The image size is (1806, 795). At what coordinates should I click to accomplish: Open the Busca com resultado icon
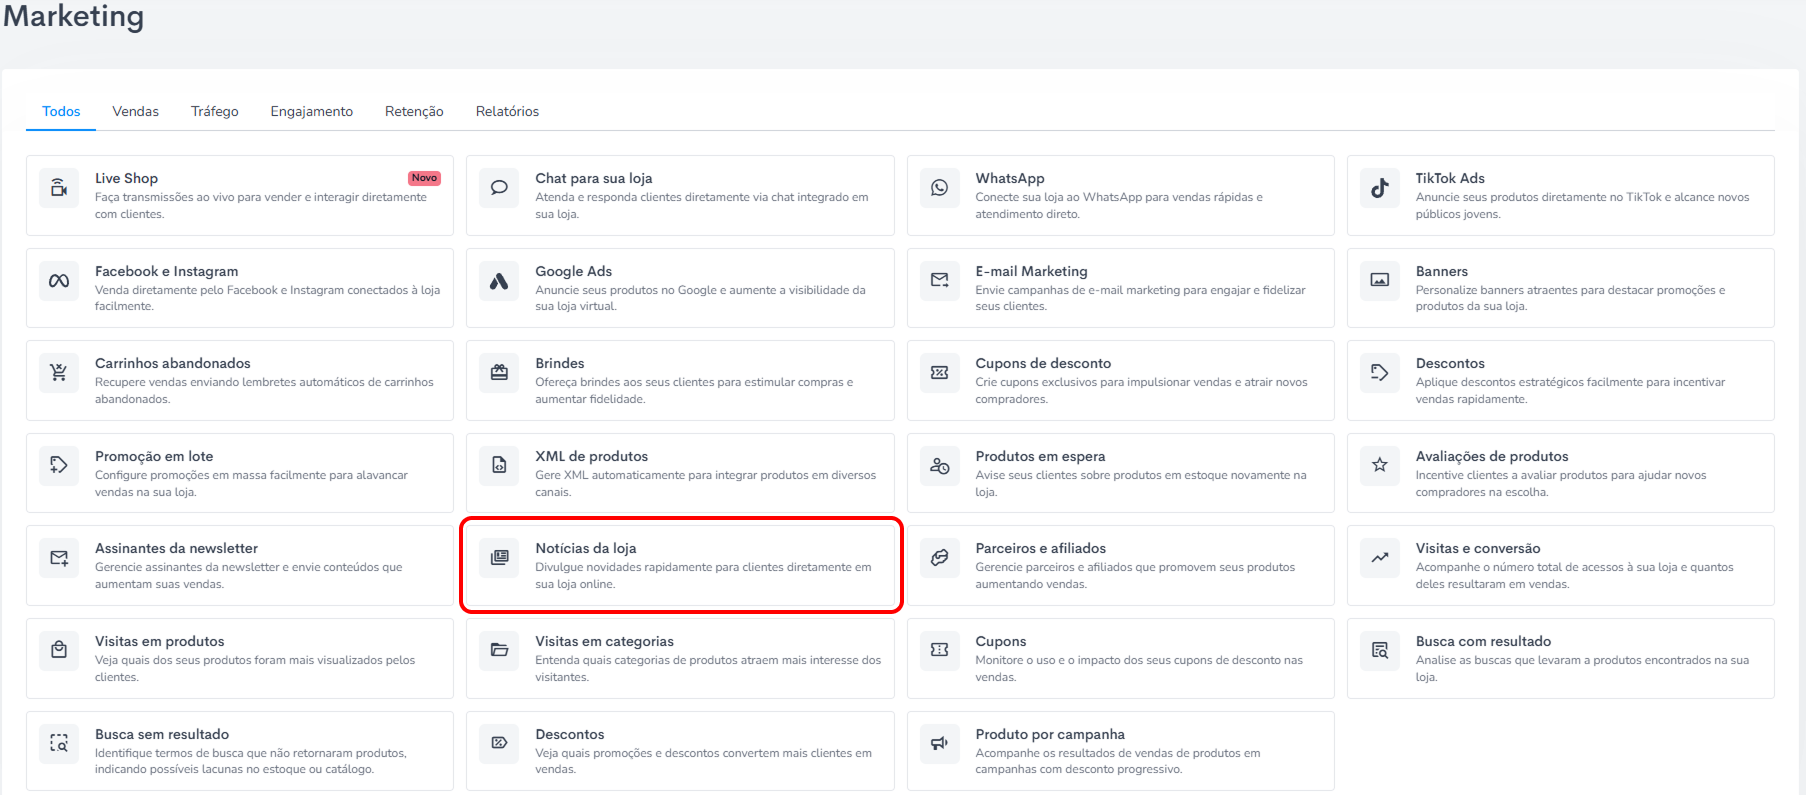coord(1379,650)
